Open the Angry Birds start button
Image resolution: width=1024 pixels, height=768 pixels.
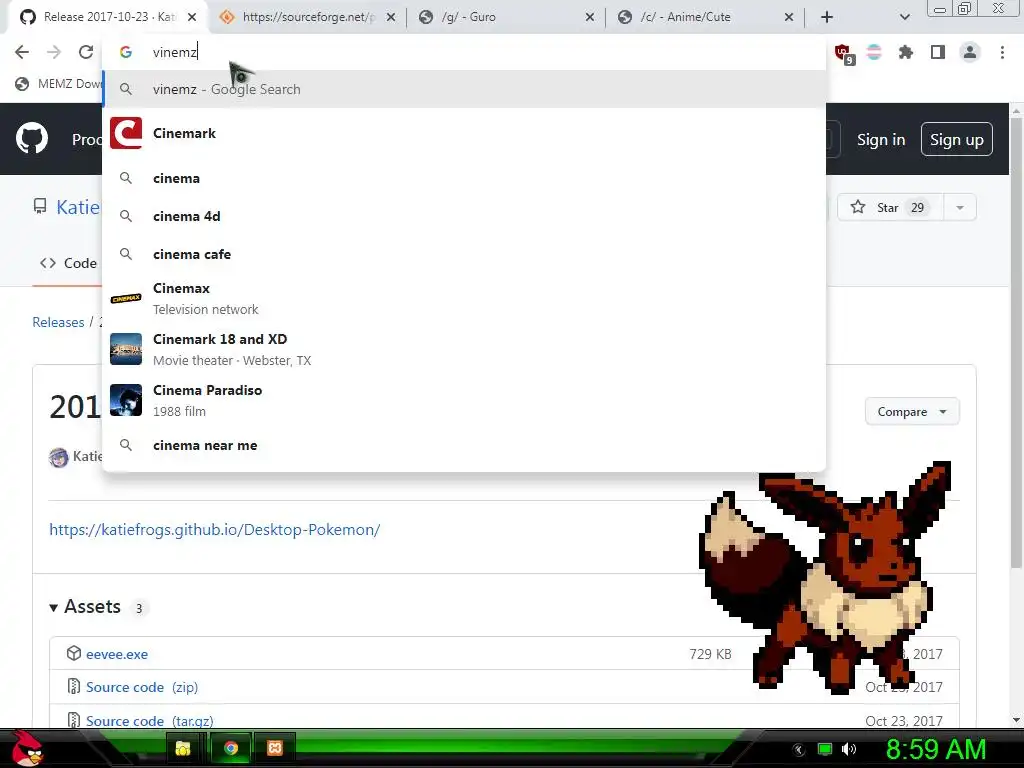pos(27,748)
